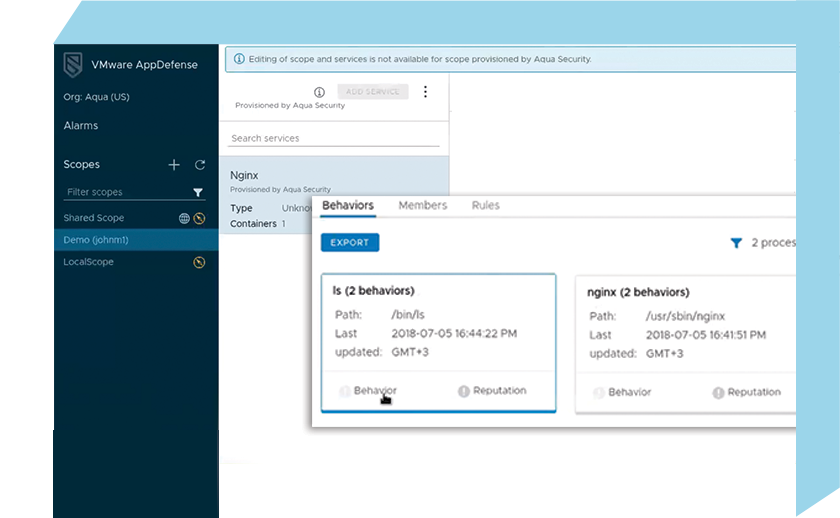Click the processes filter funnel icon
Image resolution: width=840 pixels, height=518 pixels.
pos(736,243)
